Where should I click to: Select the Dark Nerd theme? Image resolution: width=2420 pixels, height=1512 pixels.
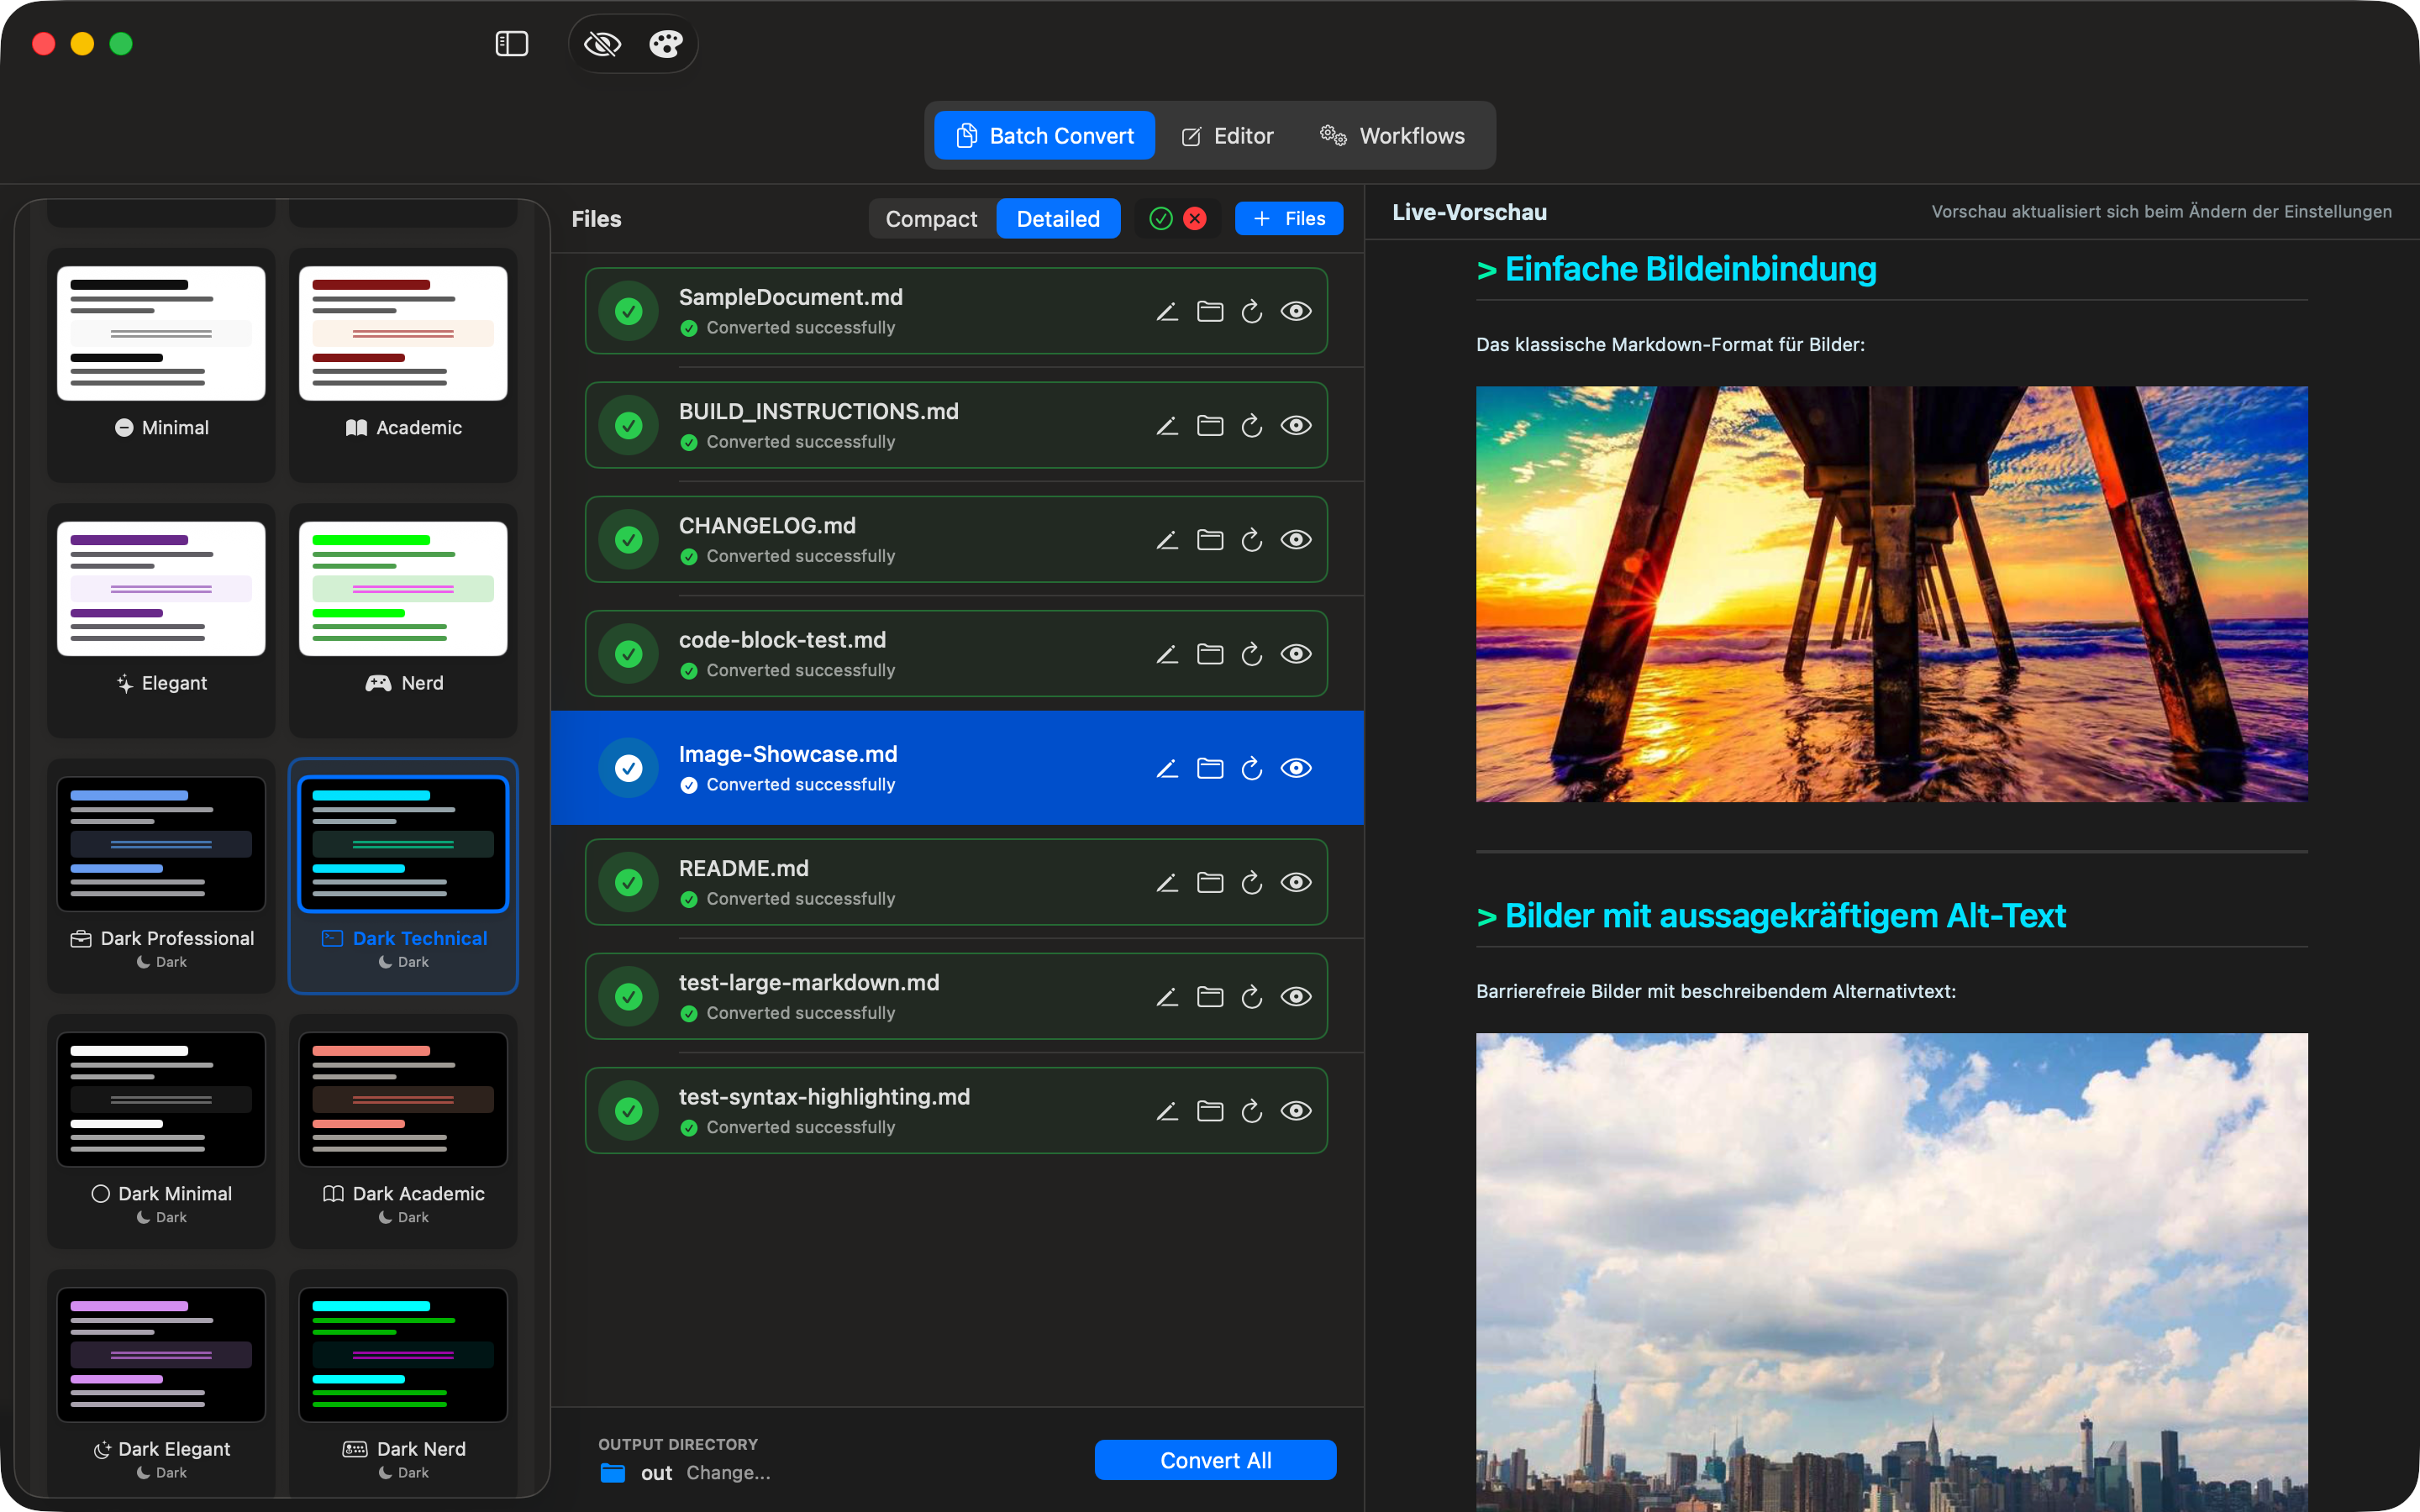click(403, 1385)
